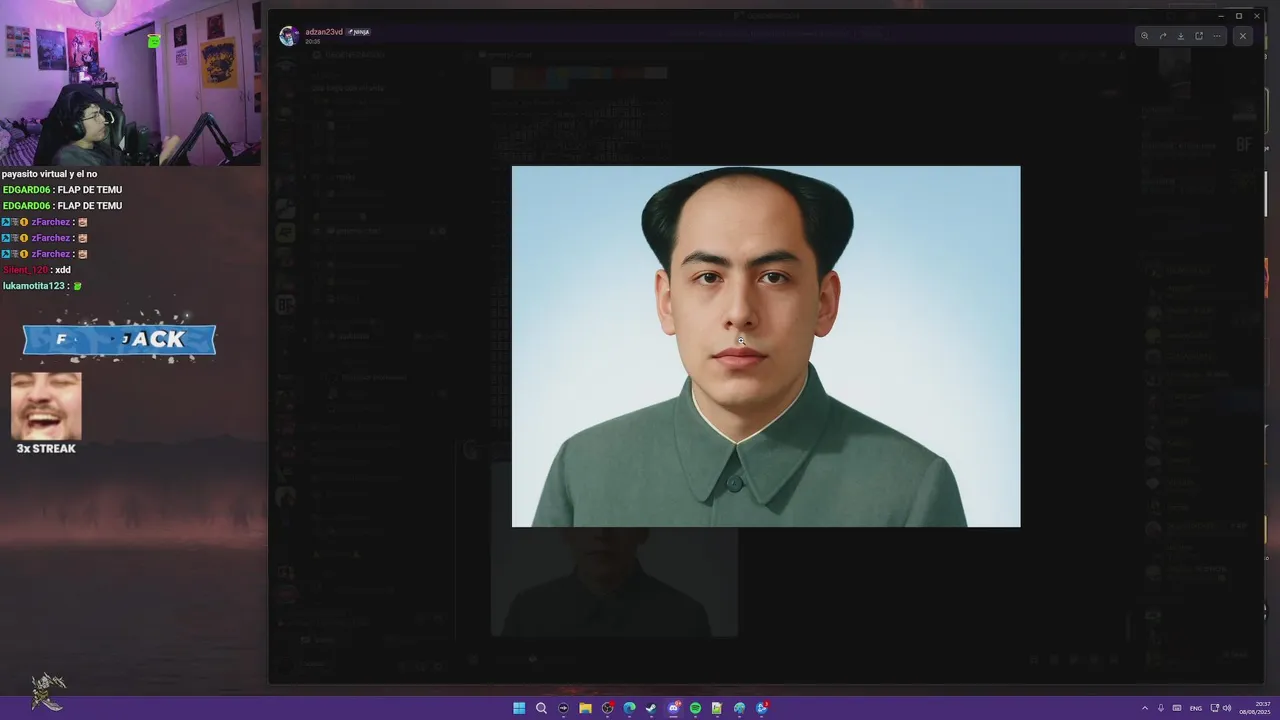Forward the image using the arrow icon
Screen dimensions: 1280x720
[1163, 36]
